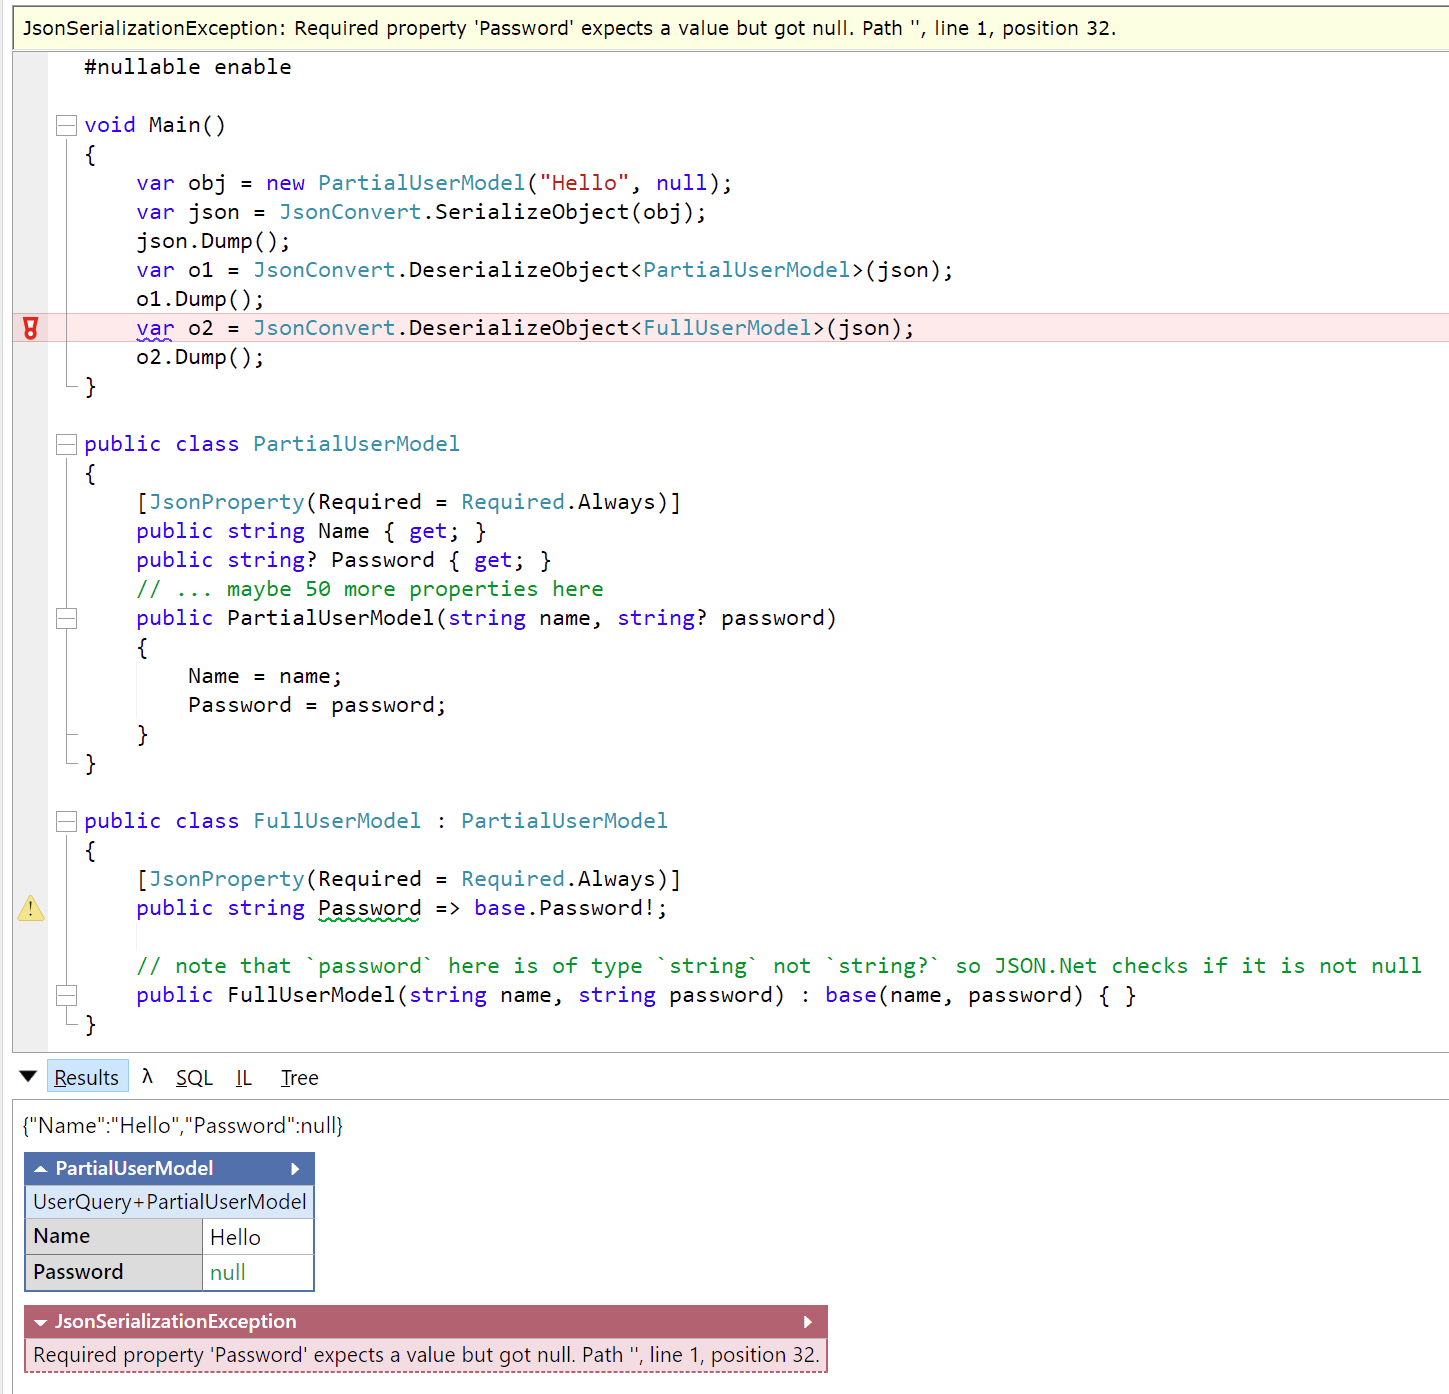This screenshot has width=1449, height=1394.
Task: Collapse the JsonSerializationException result panel
Action: [x=39, y=1321]
